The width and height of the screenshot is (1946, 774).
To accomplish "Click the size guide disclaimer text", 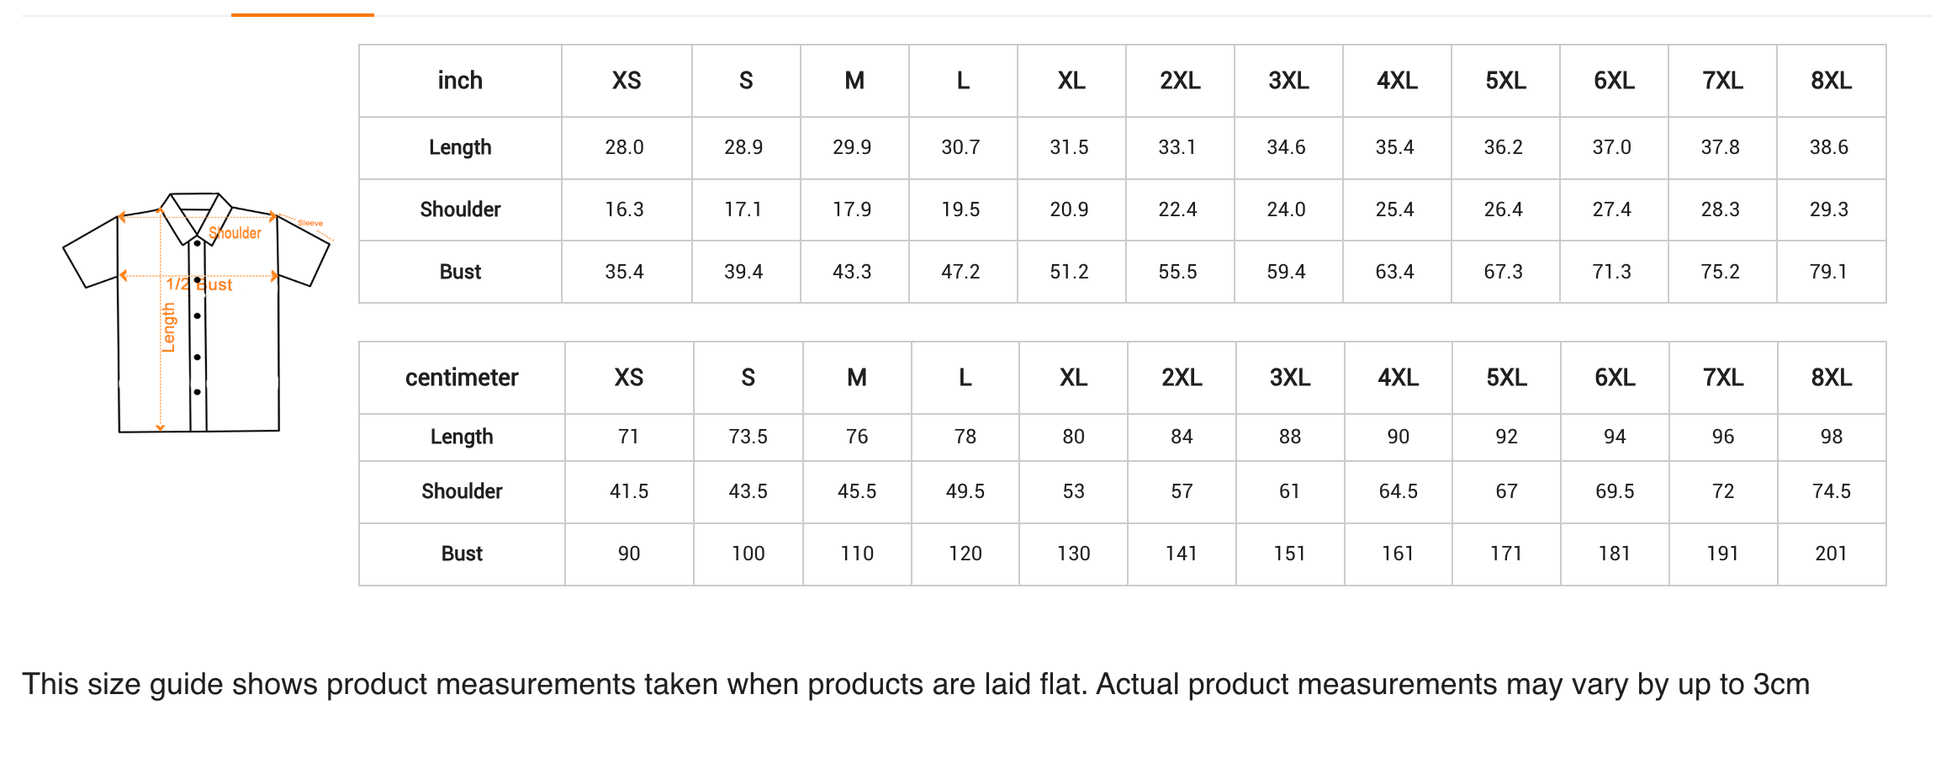I will 915,685.
